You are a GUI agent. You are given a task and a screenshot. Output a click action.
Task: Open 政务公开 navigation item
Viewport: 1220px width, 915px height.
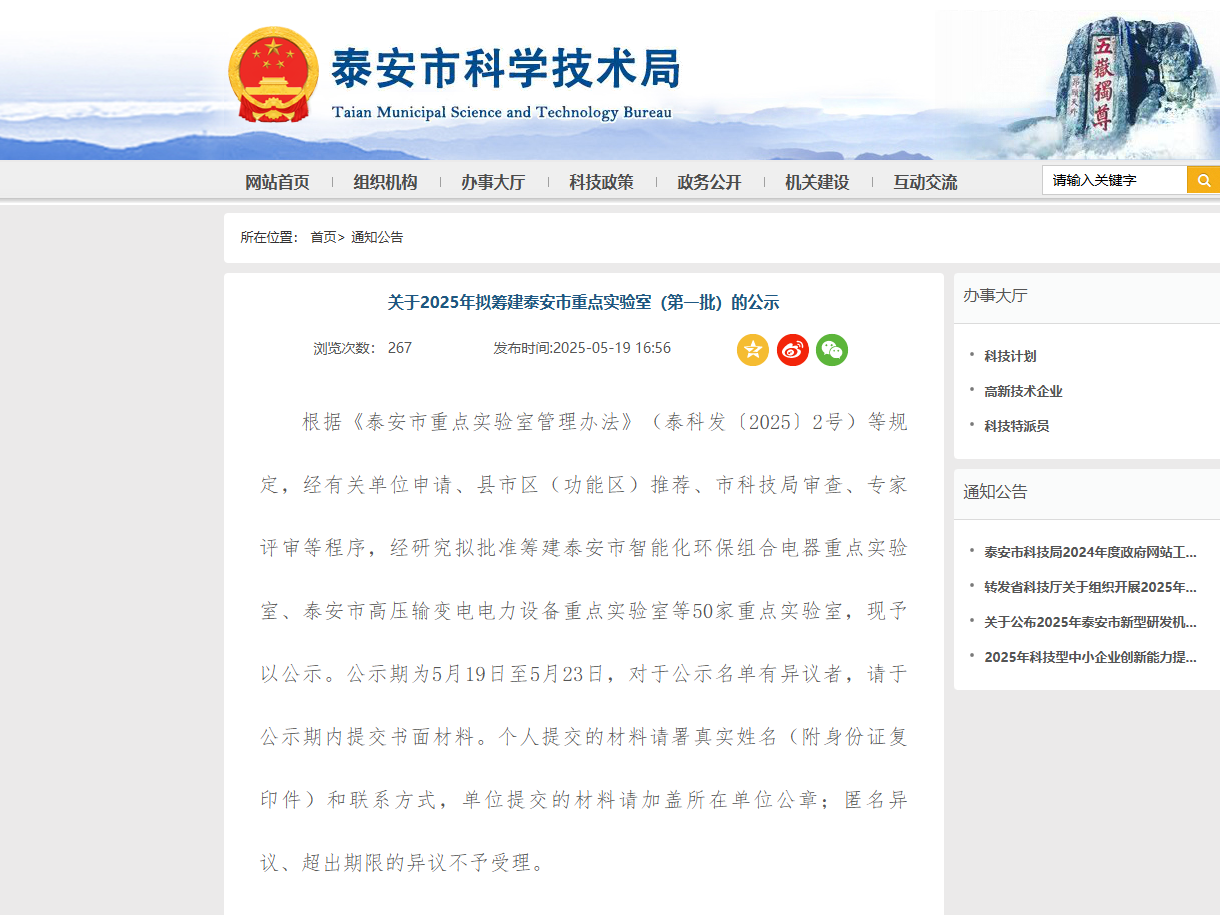pos(709,182)
